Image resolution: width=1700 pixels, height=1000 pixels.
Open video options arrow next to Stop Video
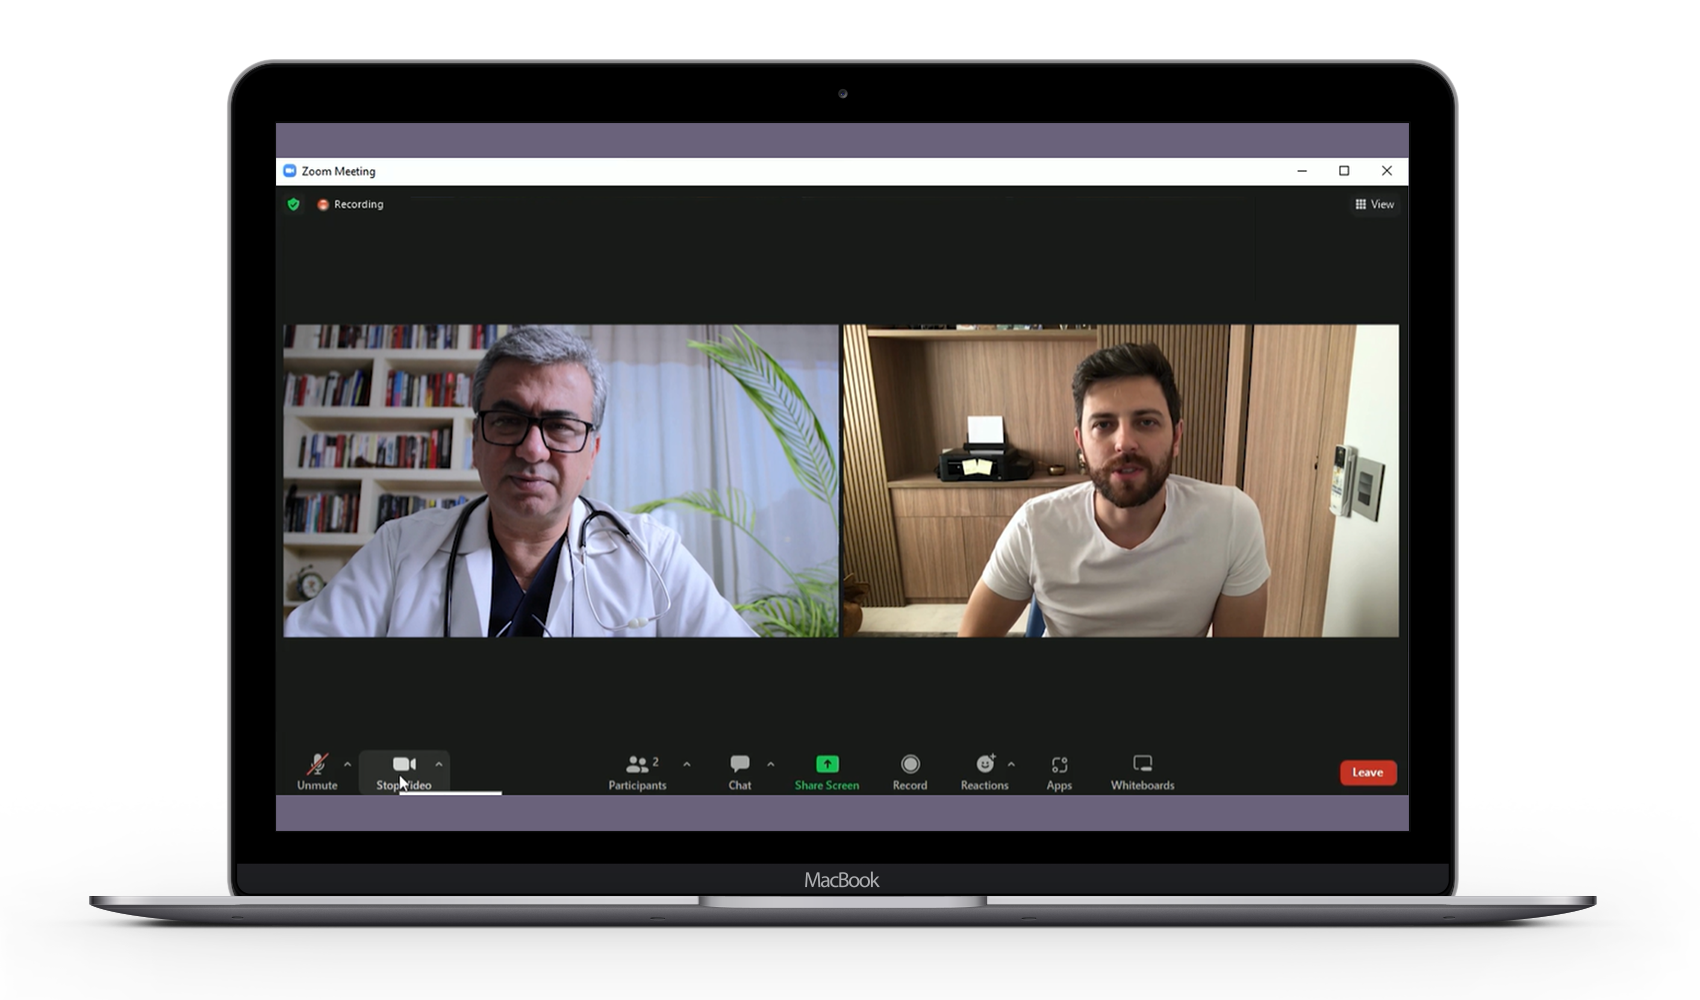439,764
